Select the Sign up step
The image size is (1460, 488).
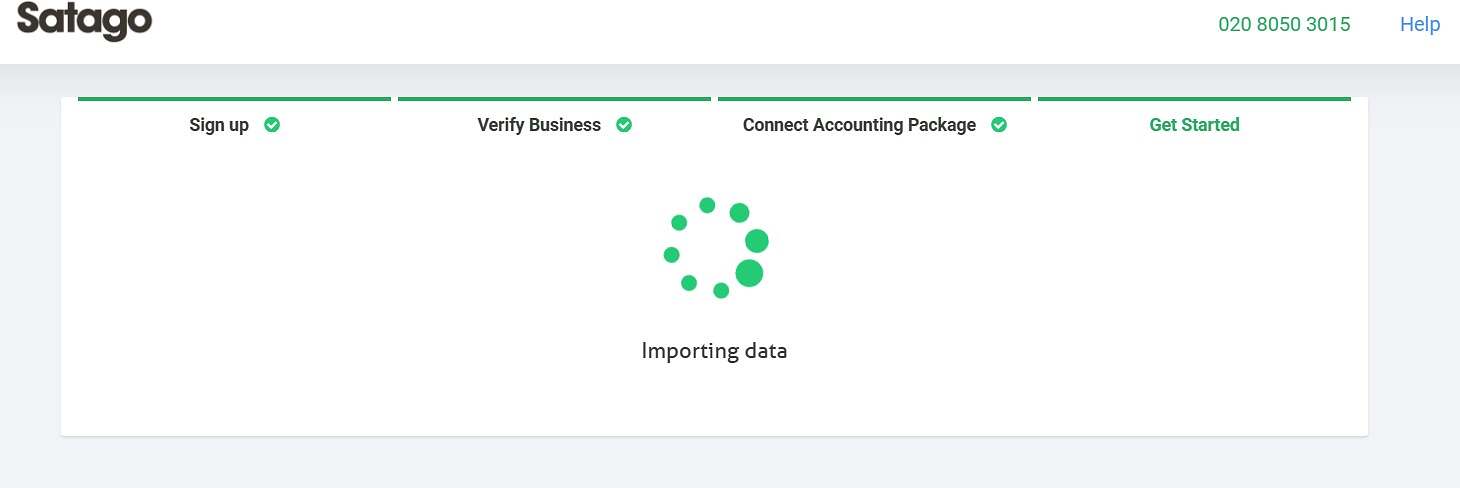(x=219, y=125)
